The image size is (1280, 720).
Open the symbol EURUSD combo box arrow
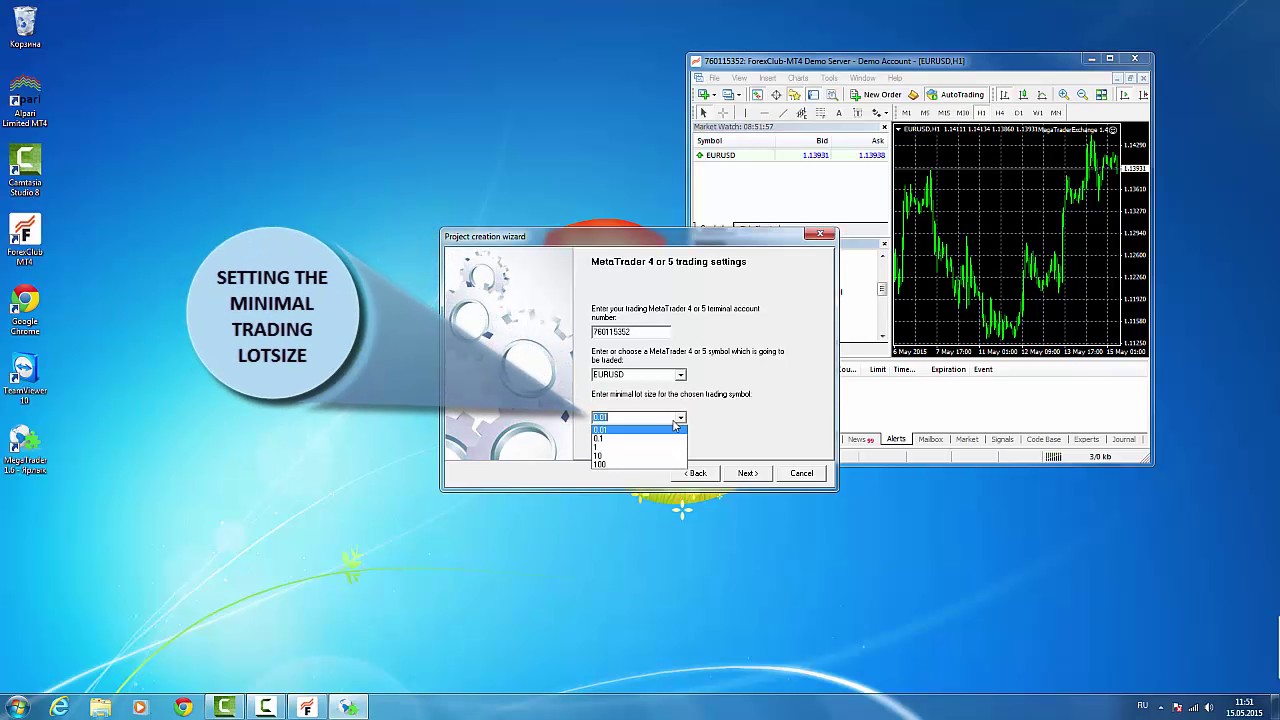coord(680,375)
